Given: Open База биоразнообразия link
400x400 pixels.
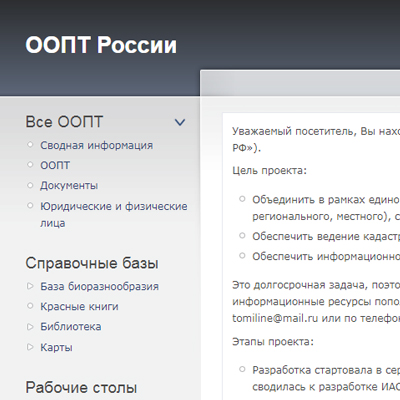Looking at the screenshot, I should [x=99, y=286].
